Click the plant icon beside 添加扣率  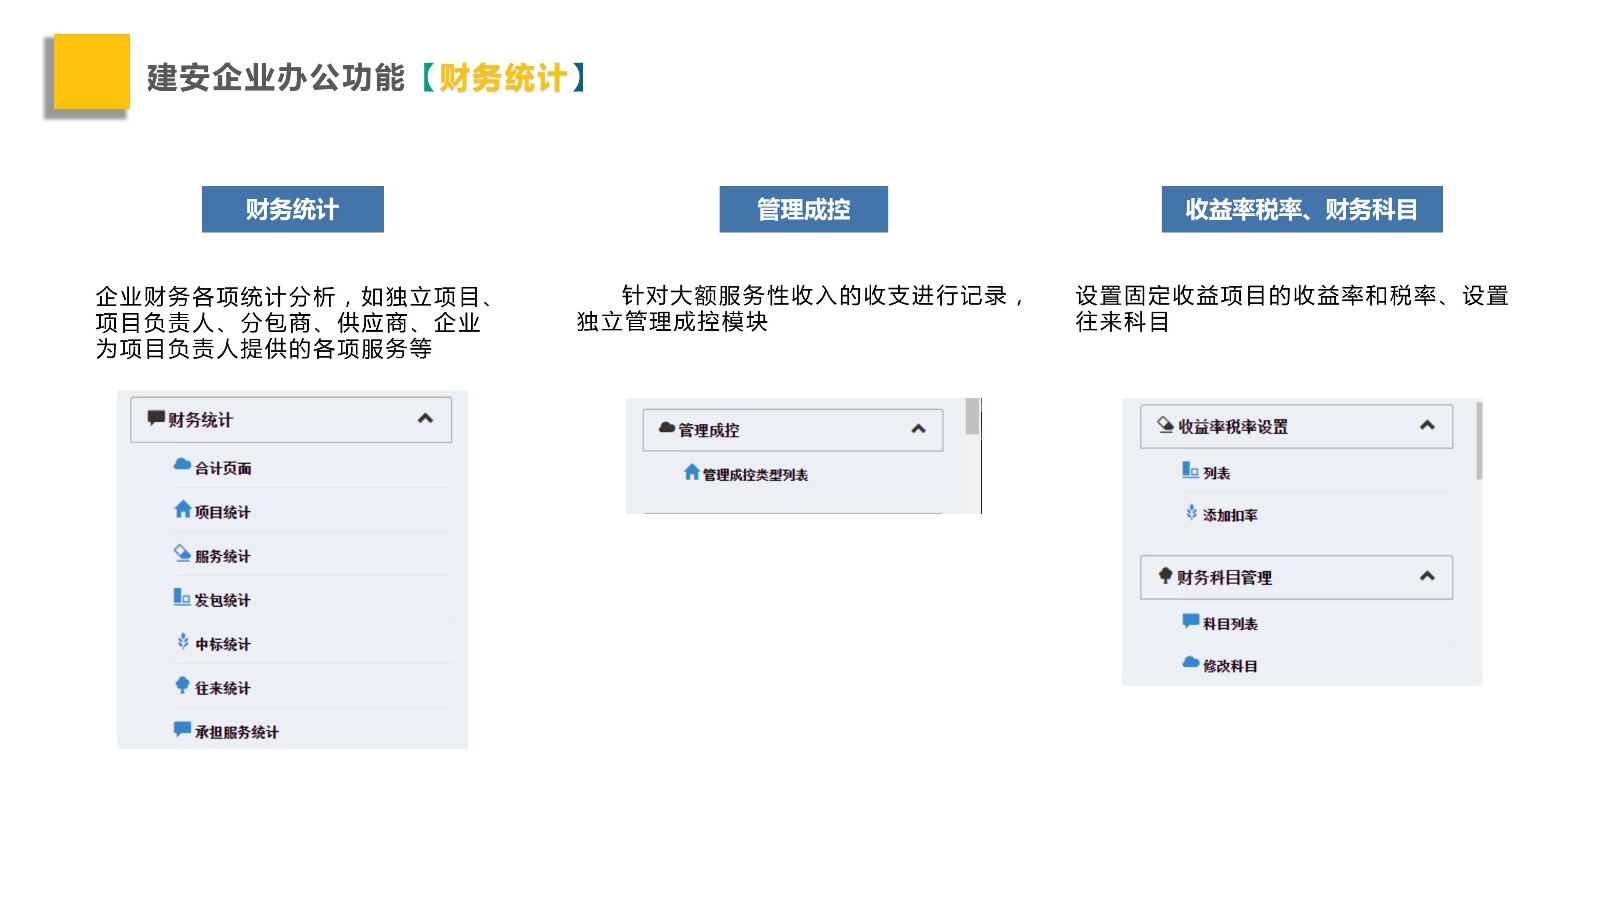tap(1191, 512)
